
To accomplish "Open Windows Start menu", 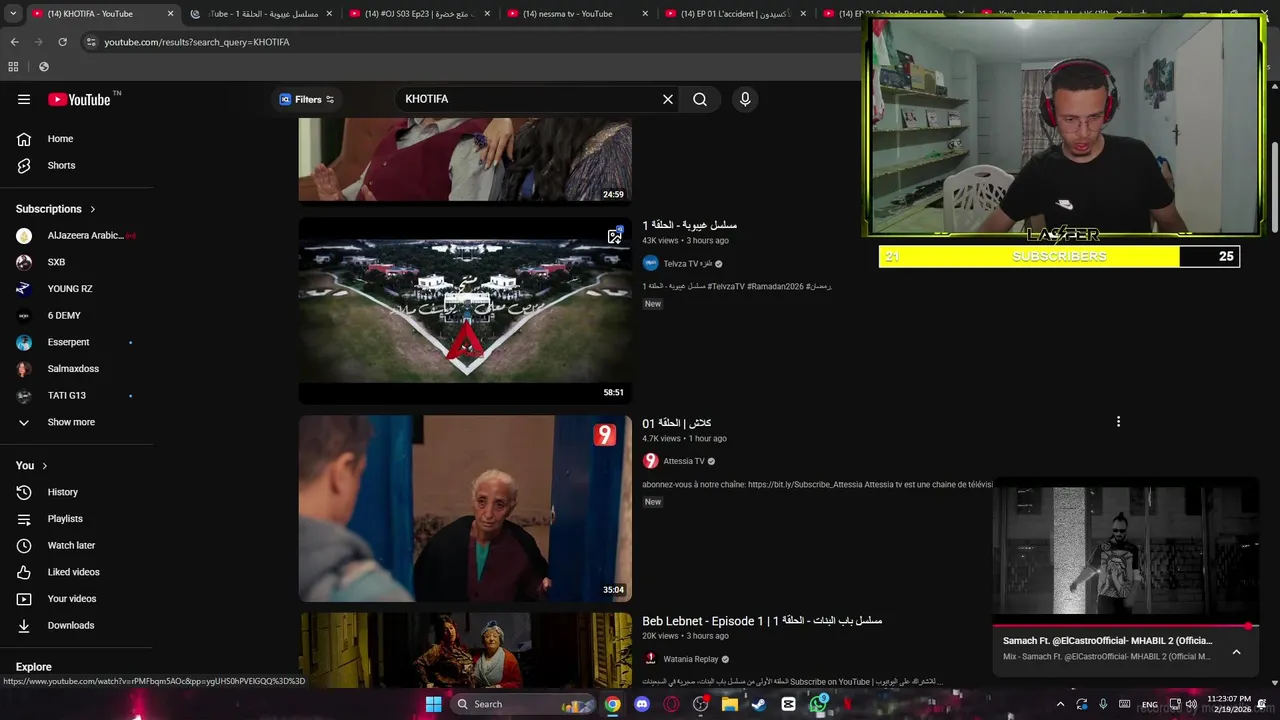I will pyautogui.click(x=433, y=704).
